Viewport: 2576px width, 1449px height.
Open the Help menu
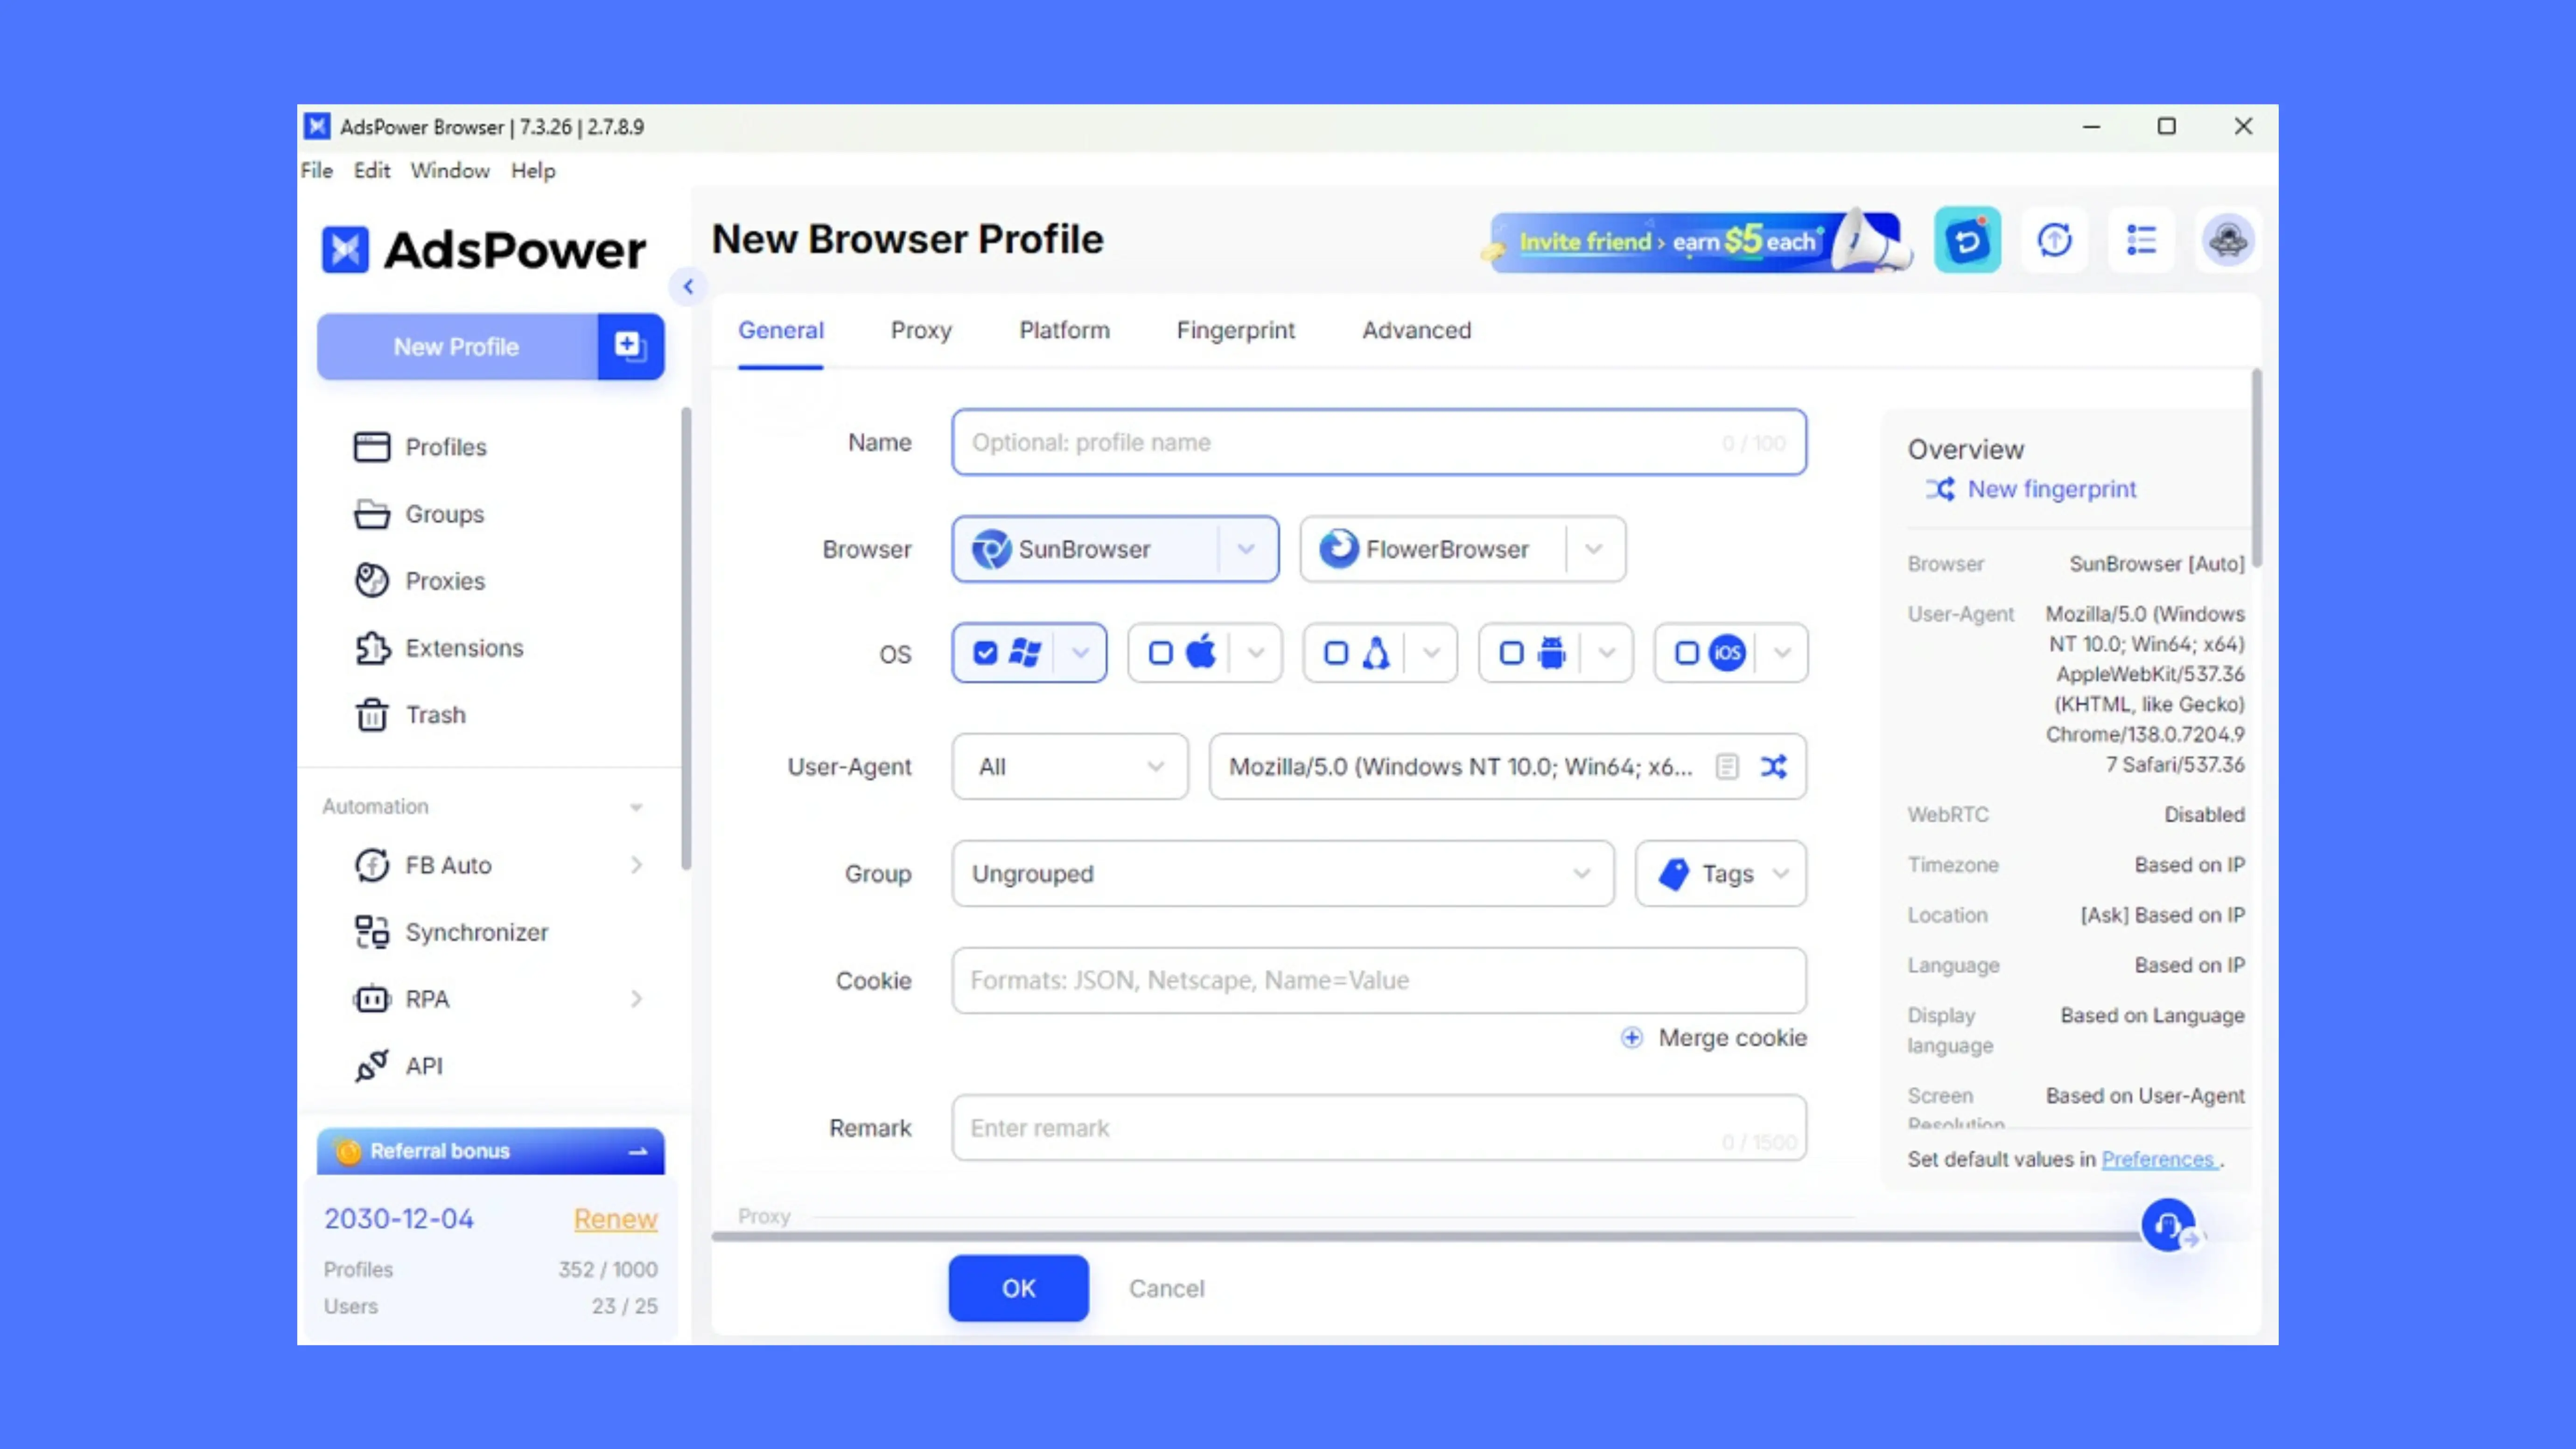click(x=533, y=171)
